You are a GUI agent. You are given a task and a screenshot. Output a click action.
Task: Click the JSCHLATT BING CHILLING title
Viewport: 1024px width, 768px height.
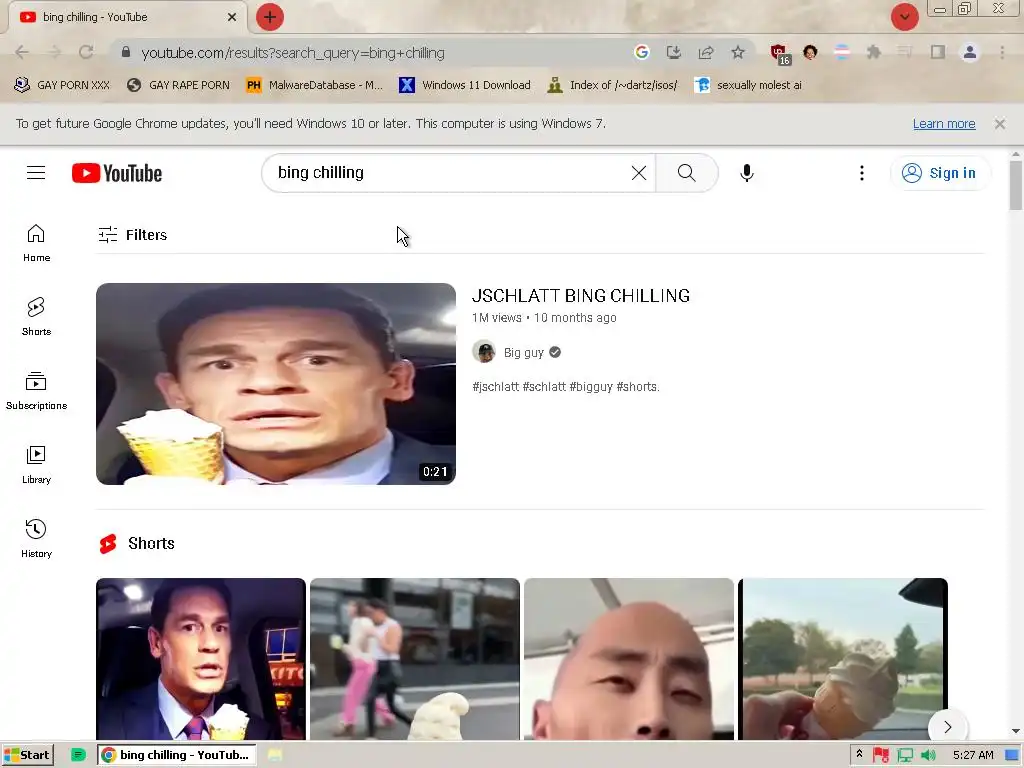click(581, 296)
